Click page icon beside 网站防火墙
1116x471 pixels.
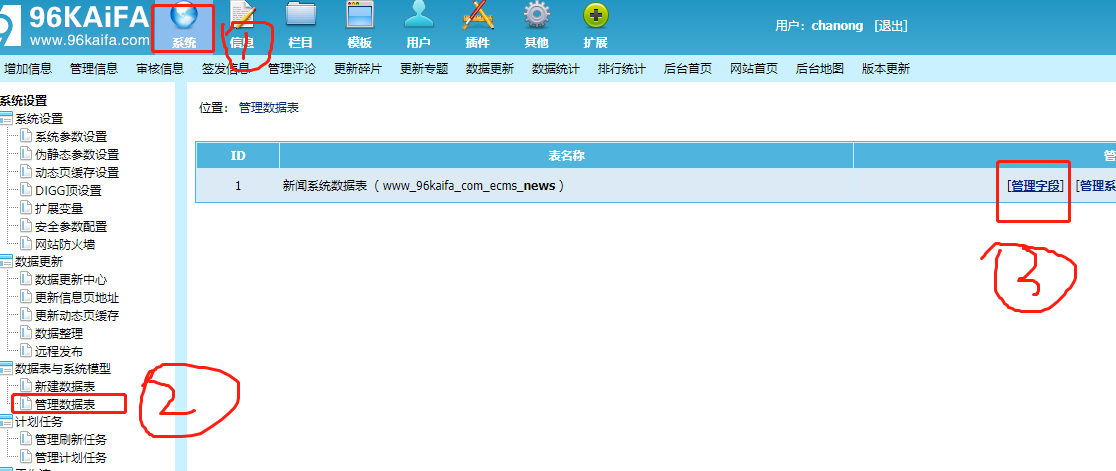(x=26, y=244)
